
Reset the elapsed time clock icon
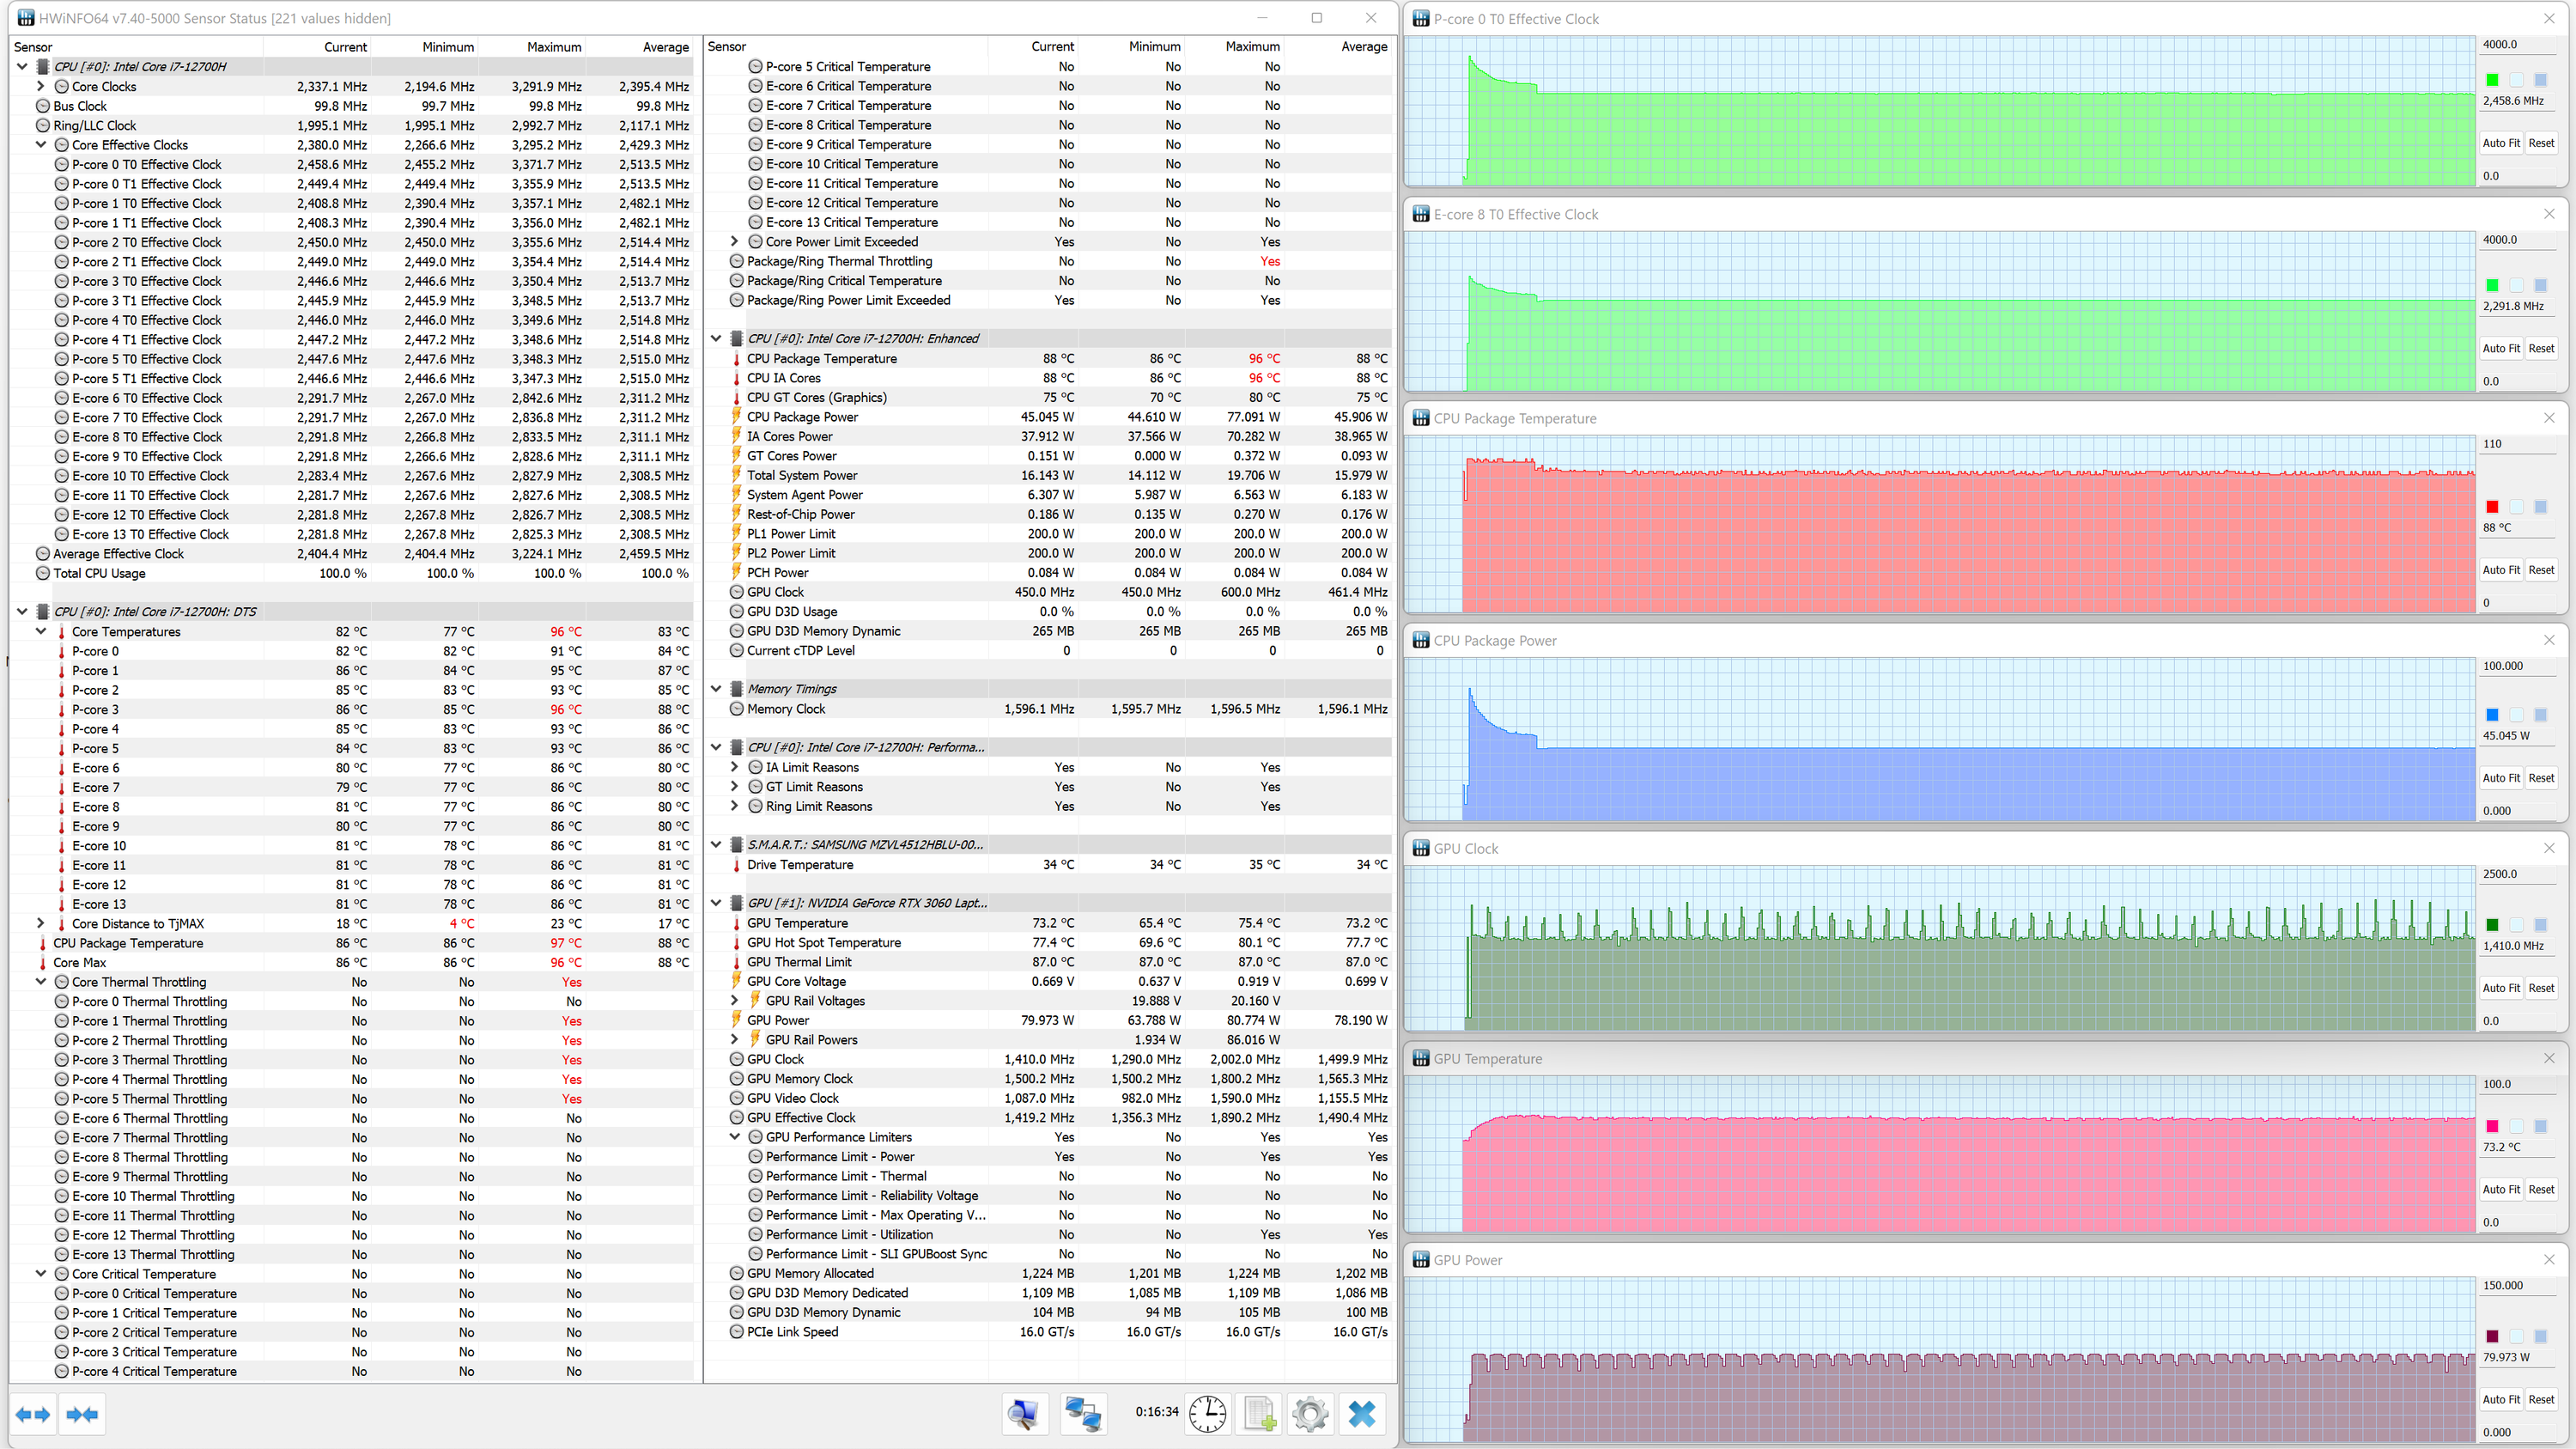click(1207, 1414)
